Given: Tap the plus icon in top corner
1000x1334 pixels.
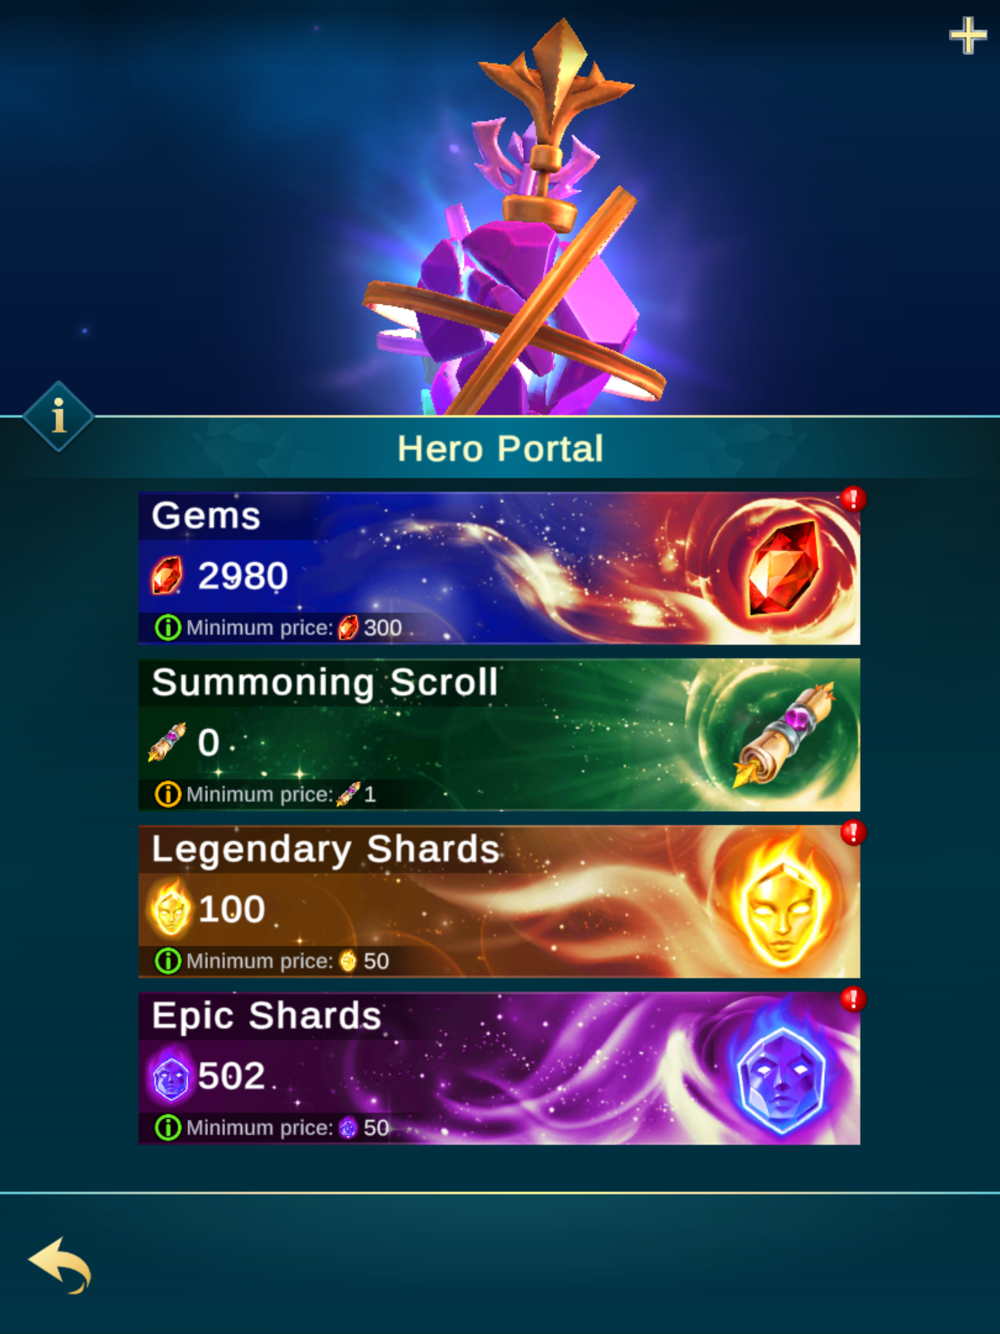Looking at the screenshot, I should [x=967, y=36].
